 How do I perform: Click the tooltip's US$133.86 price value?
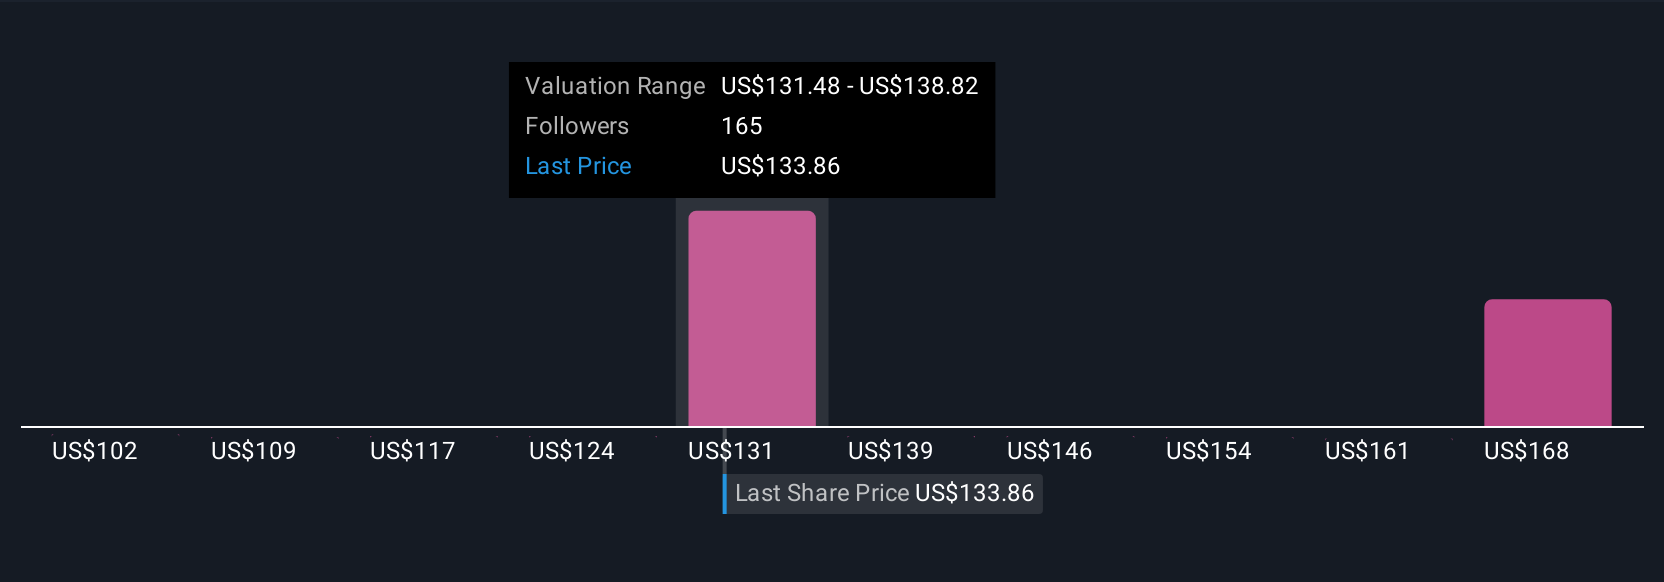pyautogui.click(x=781, y=166)
